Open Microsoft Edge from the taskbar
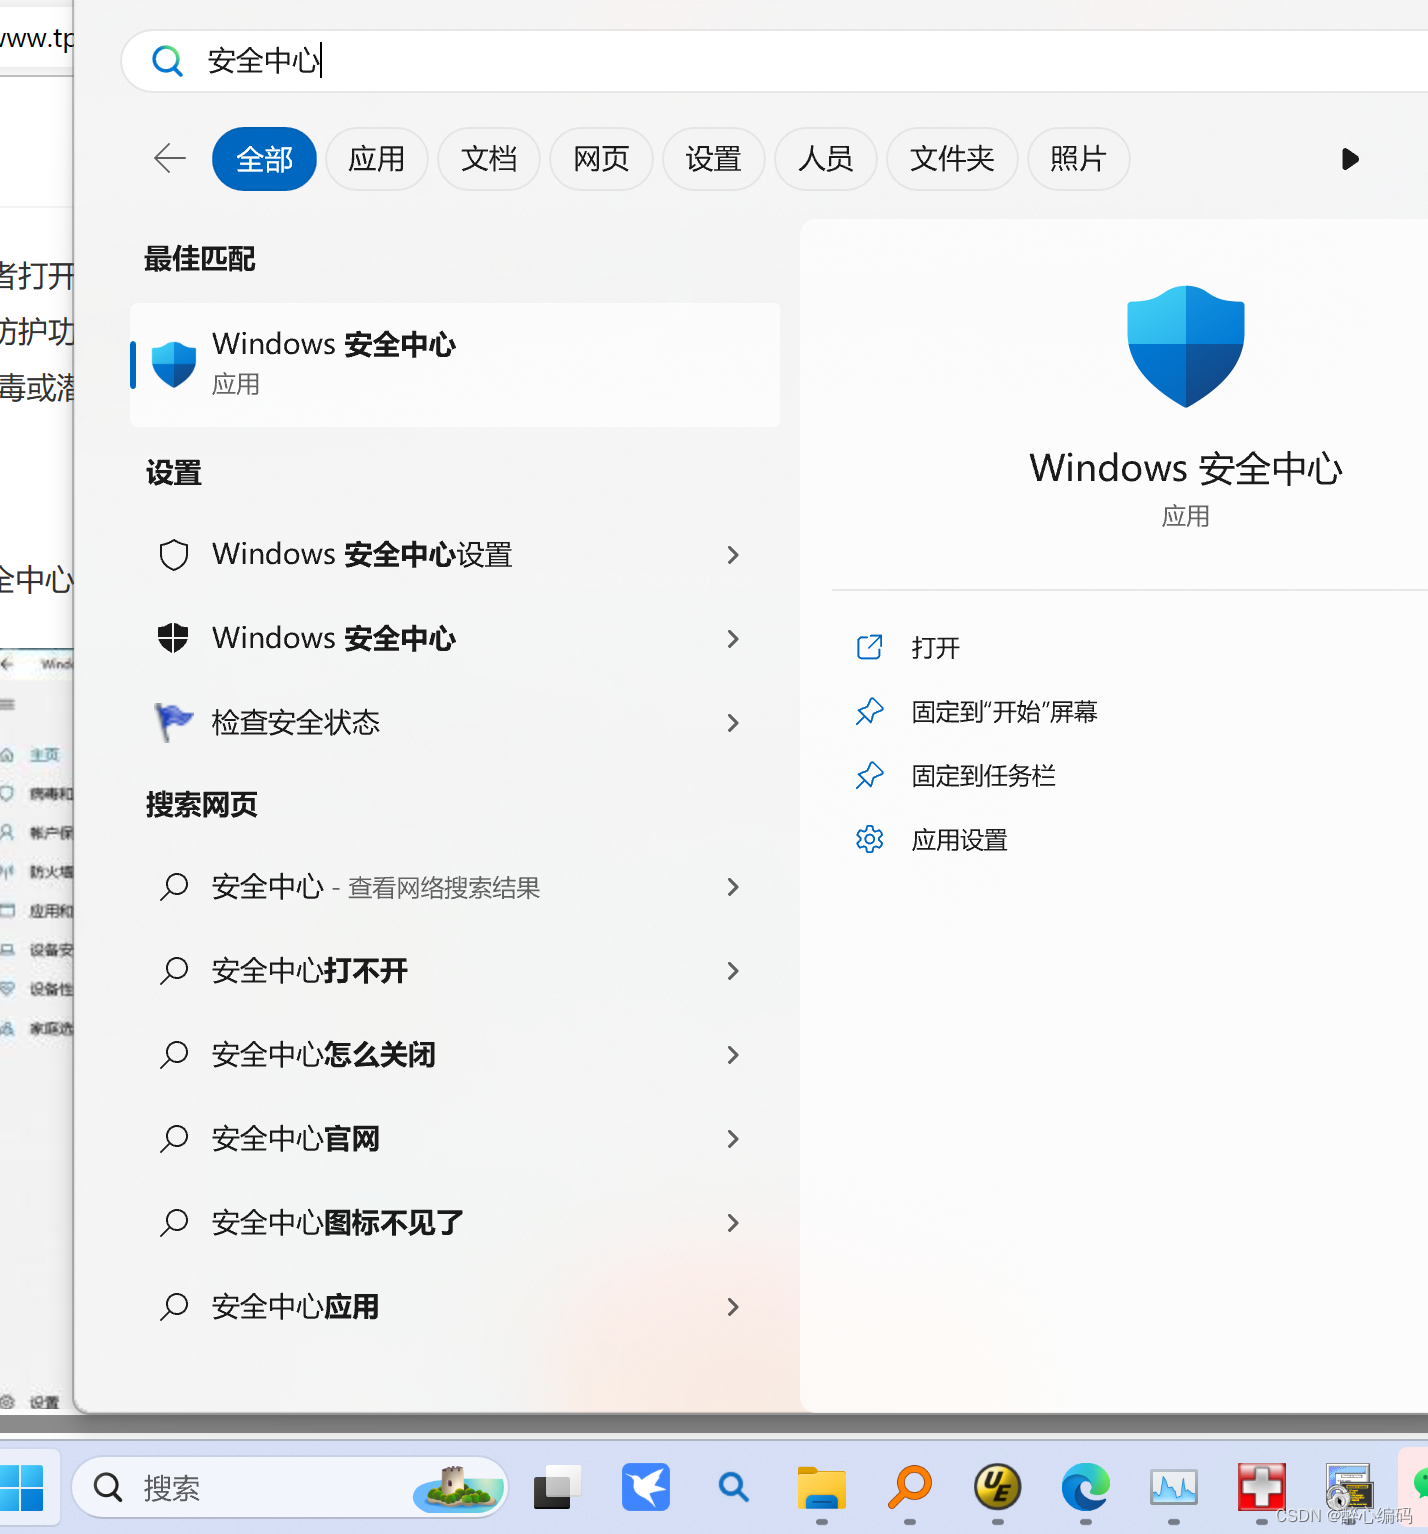This screenshot has width=1428, height=1534. [x=1086, y=1488]
